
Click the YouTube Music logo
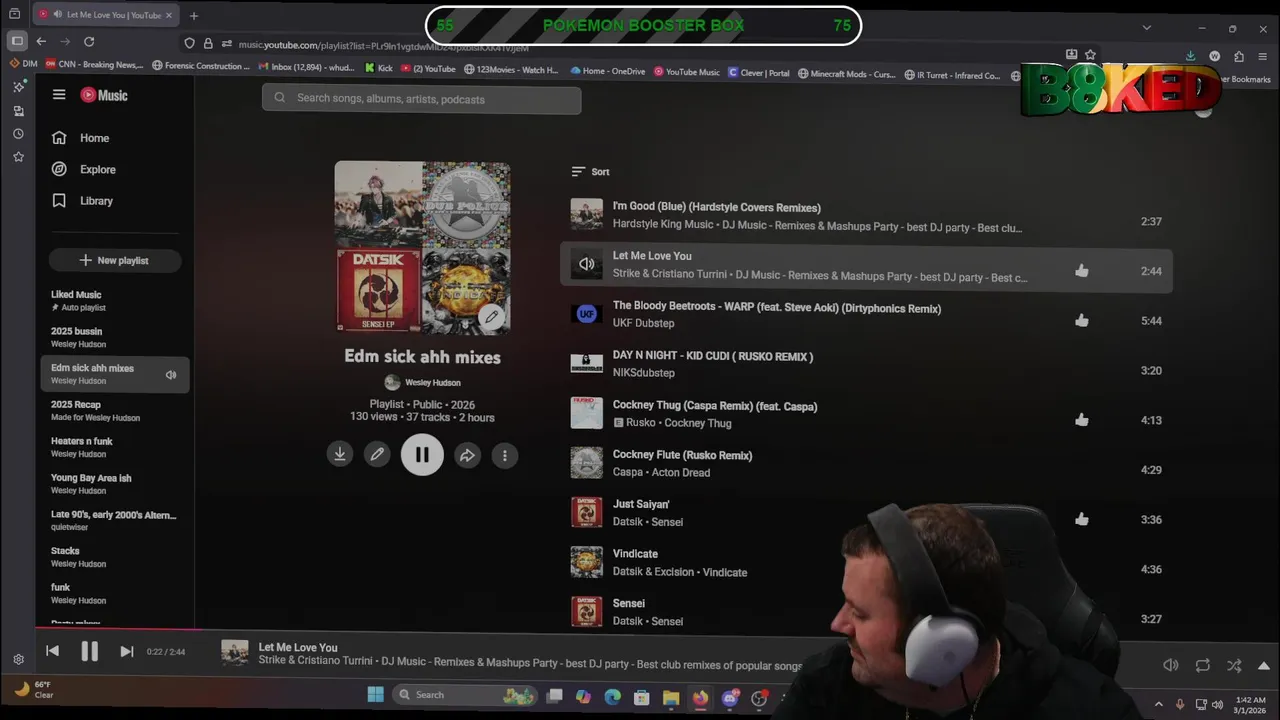104,95
